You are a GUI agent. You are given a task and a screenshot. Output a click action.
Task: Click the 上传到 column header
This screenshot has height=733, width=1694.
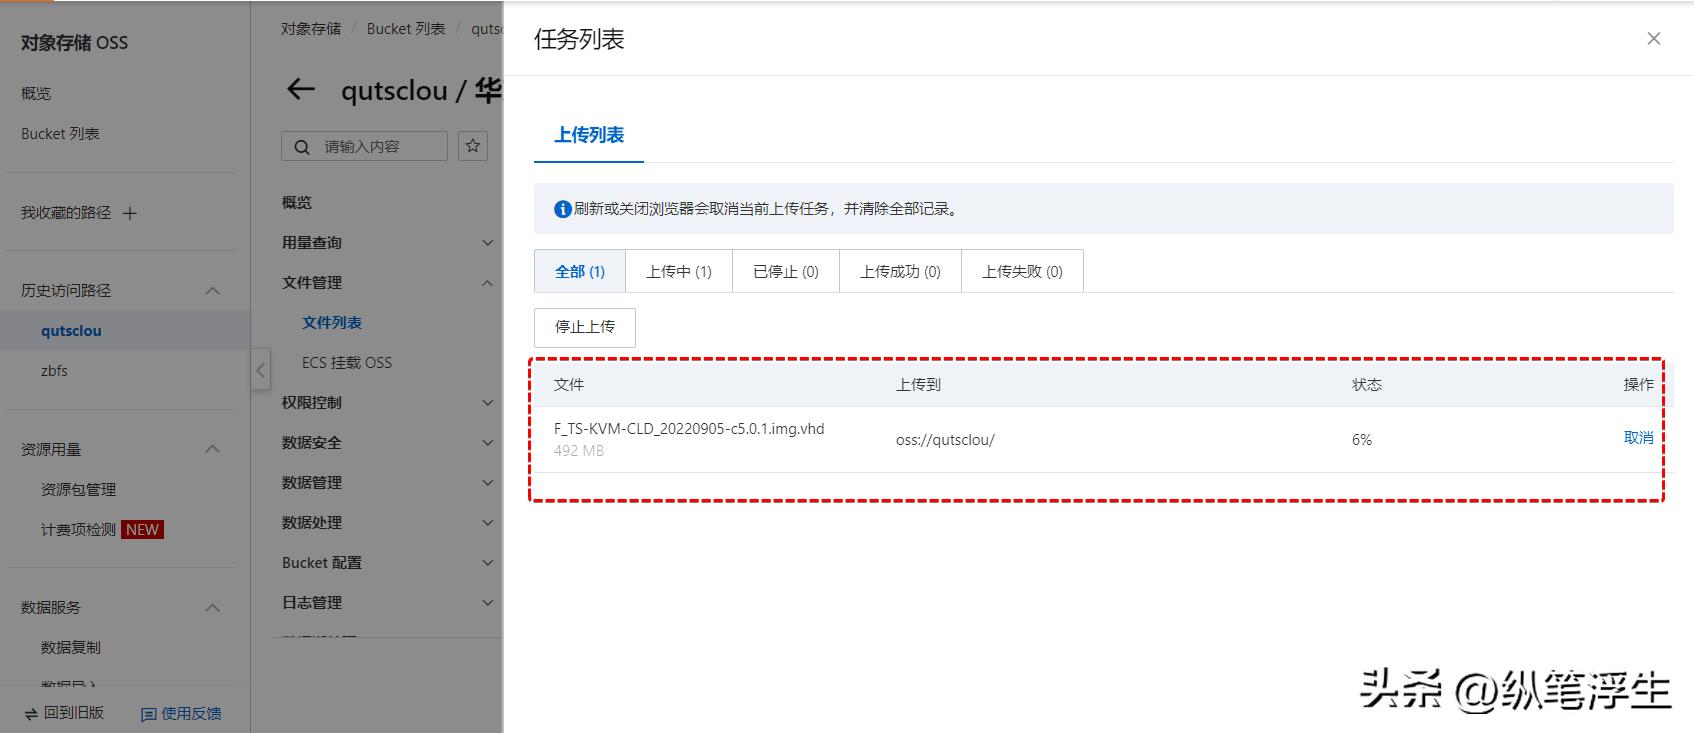(918, 384)
